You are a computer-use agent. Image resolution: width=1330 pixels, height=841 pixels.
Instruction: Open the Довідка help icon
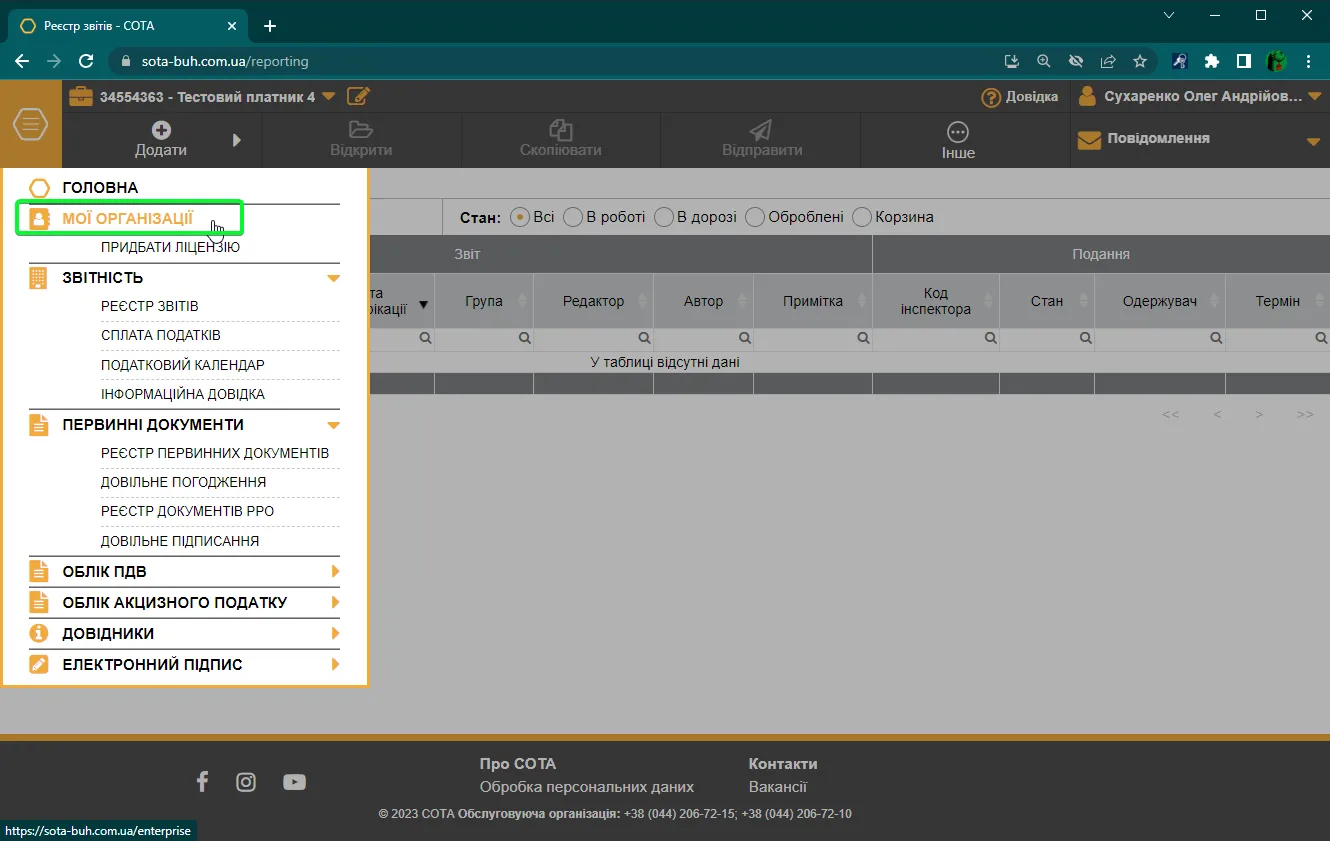point(991,97)
